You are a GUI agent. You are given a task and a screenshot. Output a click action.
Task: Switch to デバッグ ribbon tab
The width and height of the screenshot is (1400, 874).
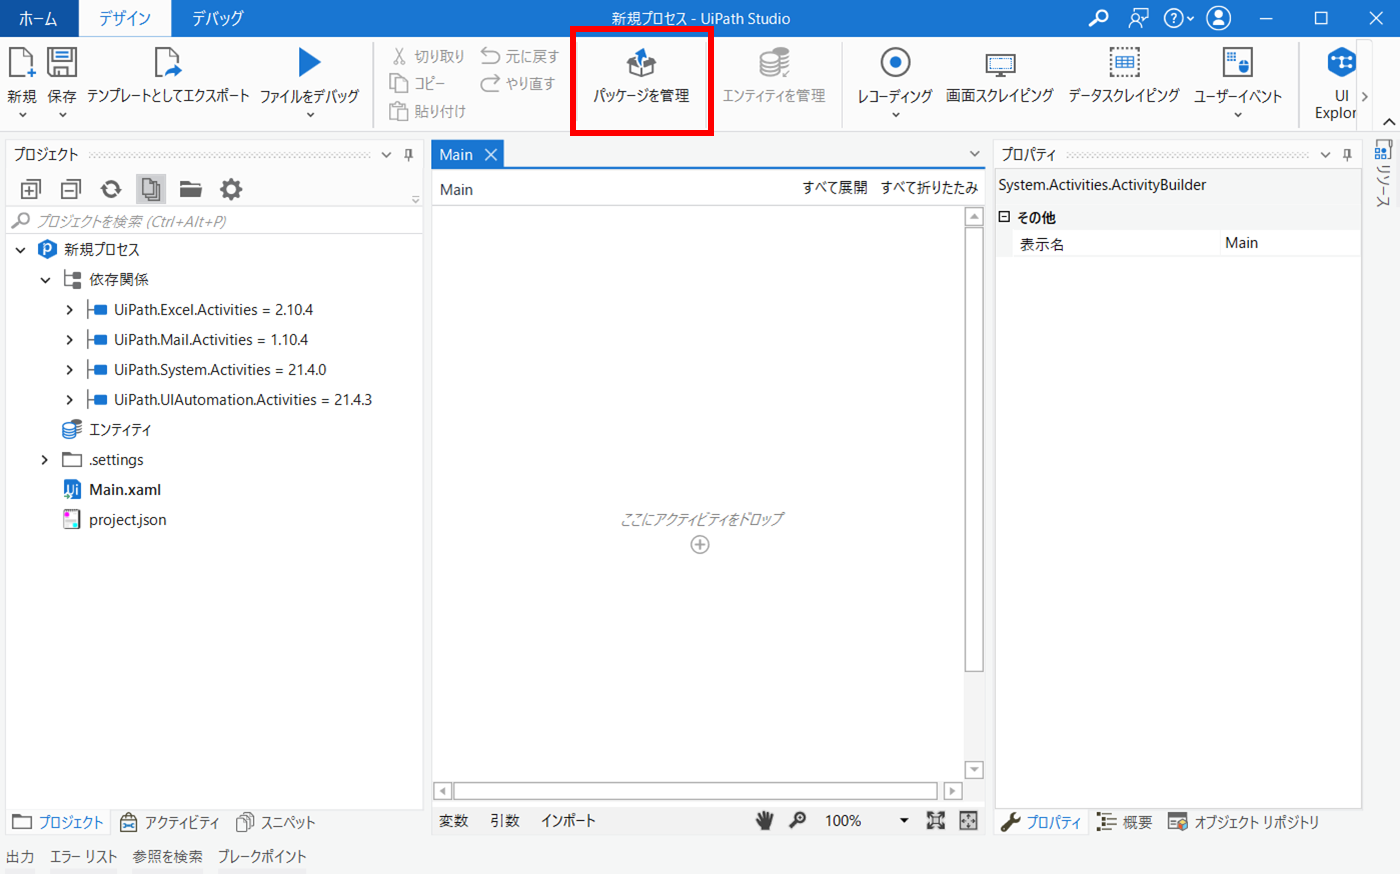217,18
